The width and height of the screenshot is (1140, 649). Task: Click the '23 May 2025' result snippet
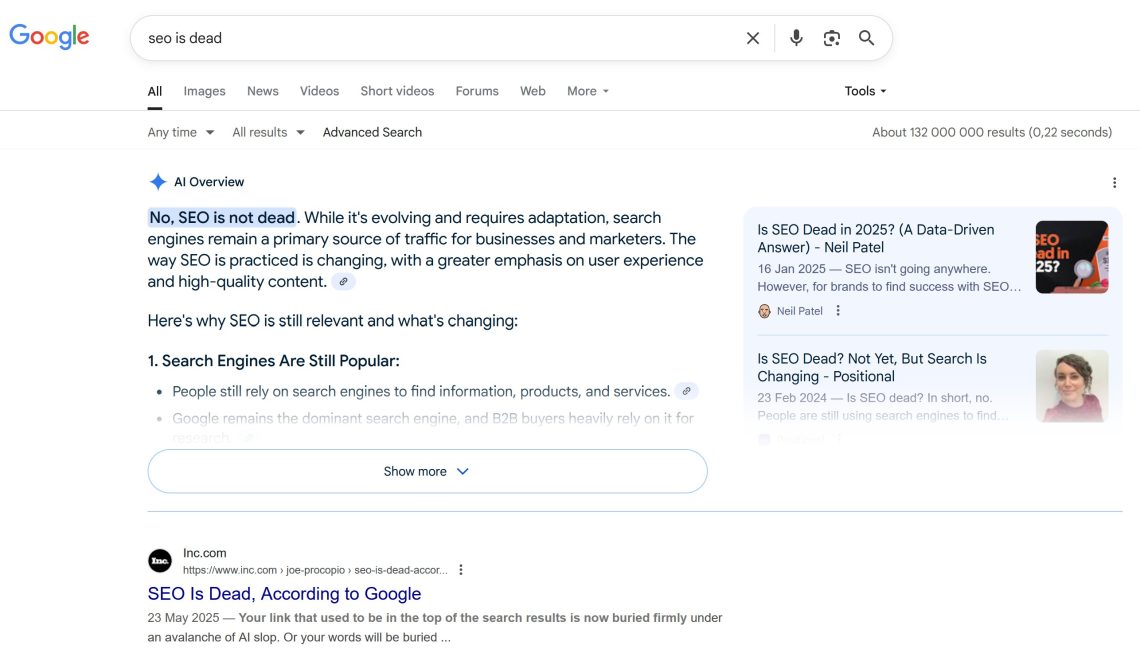coord(435,627)
